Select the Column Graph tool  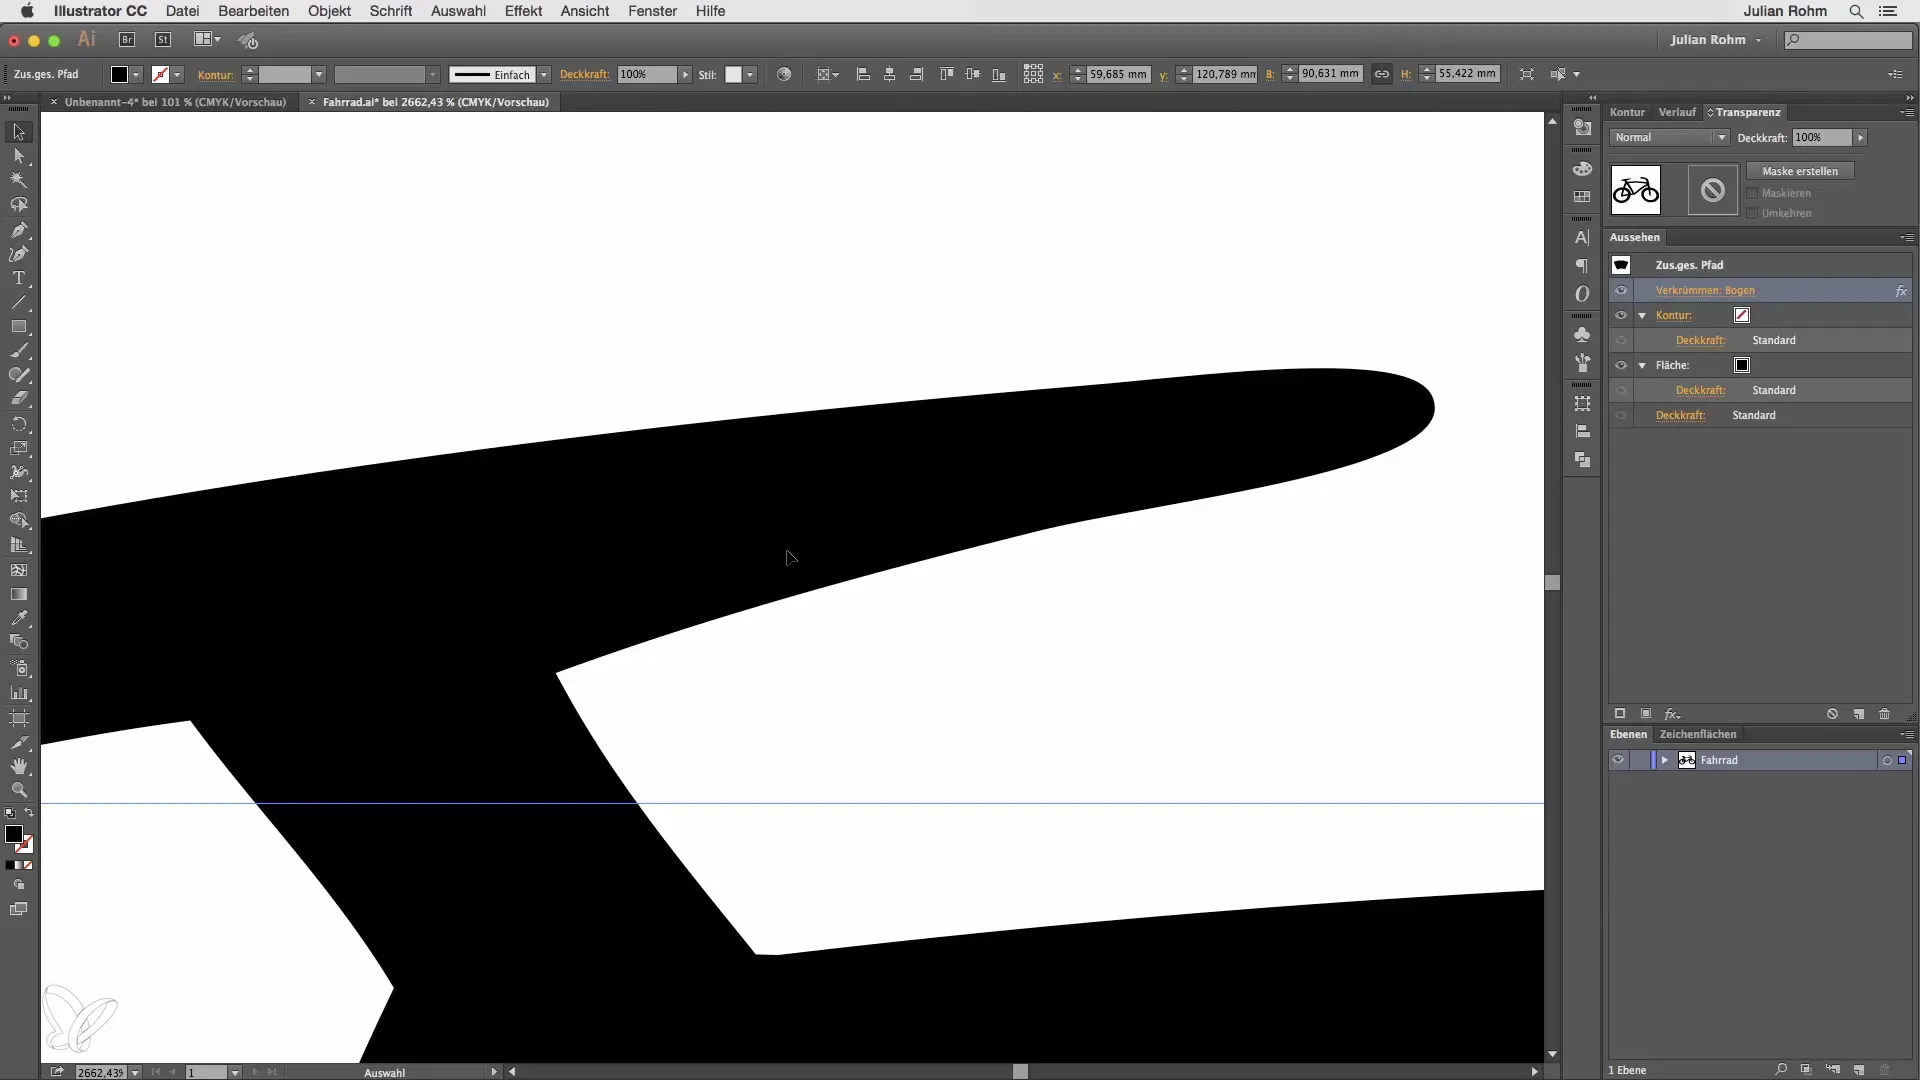click(x=19, y=692)
